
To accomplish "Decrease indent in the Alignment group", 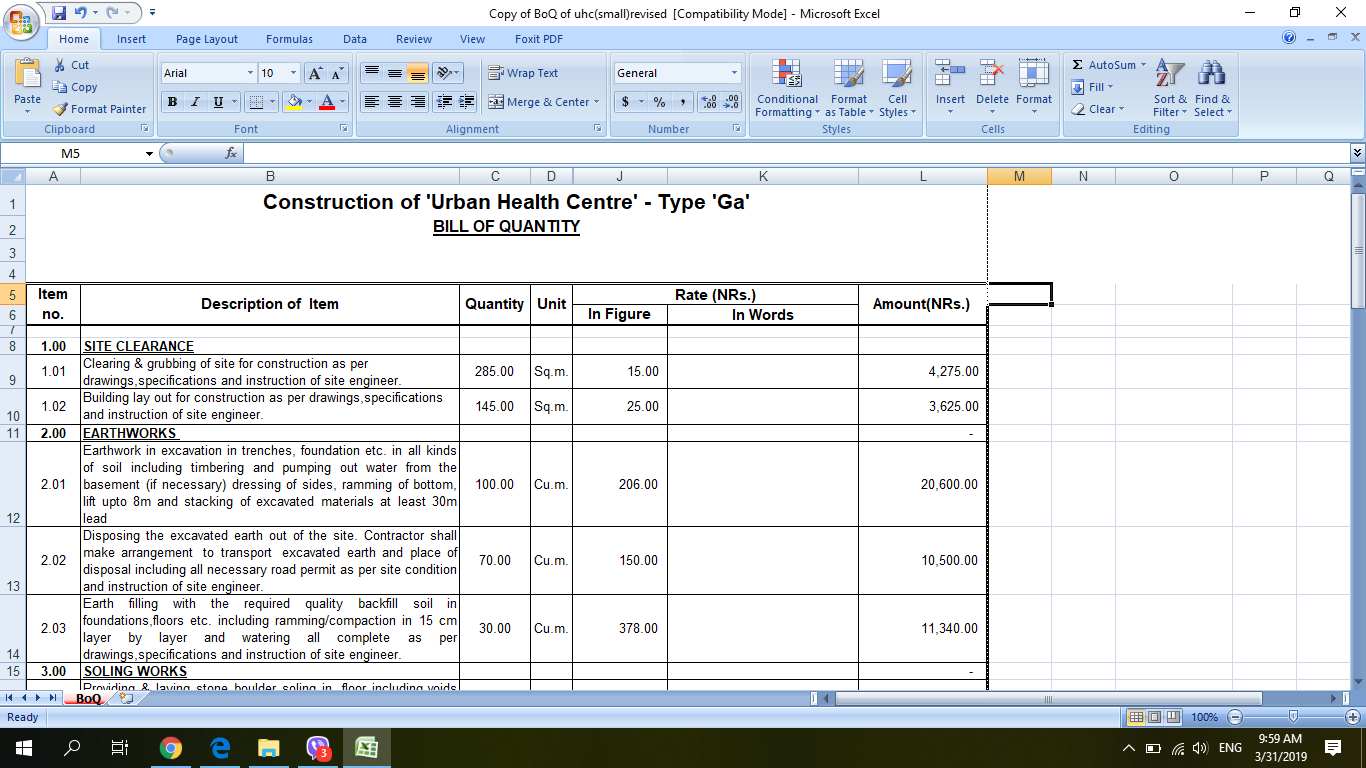I will click(445, 102).
